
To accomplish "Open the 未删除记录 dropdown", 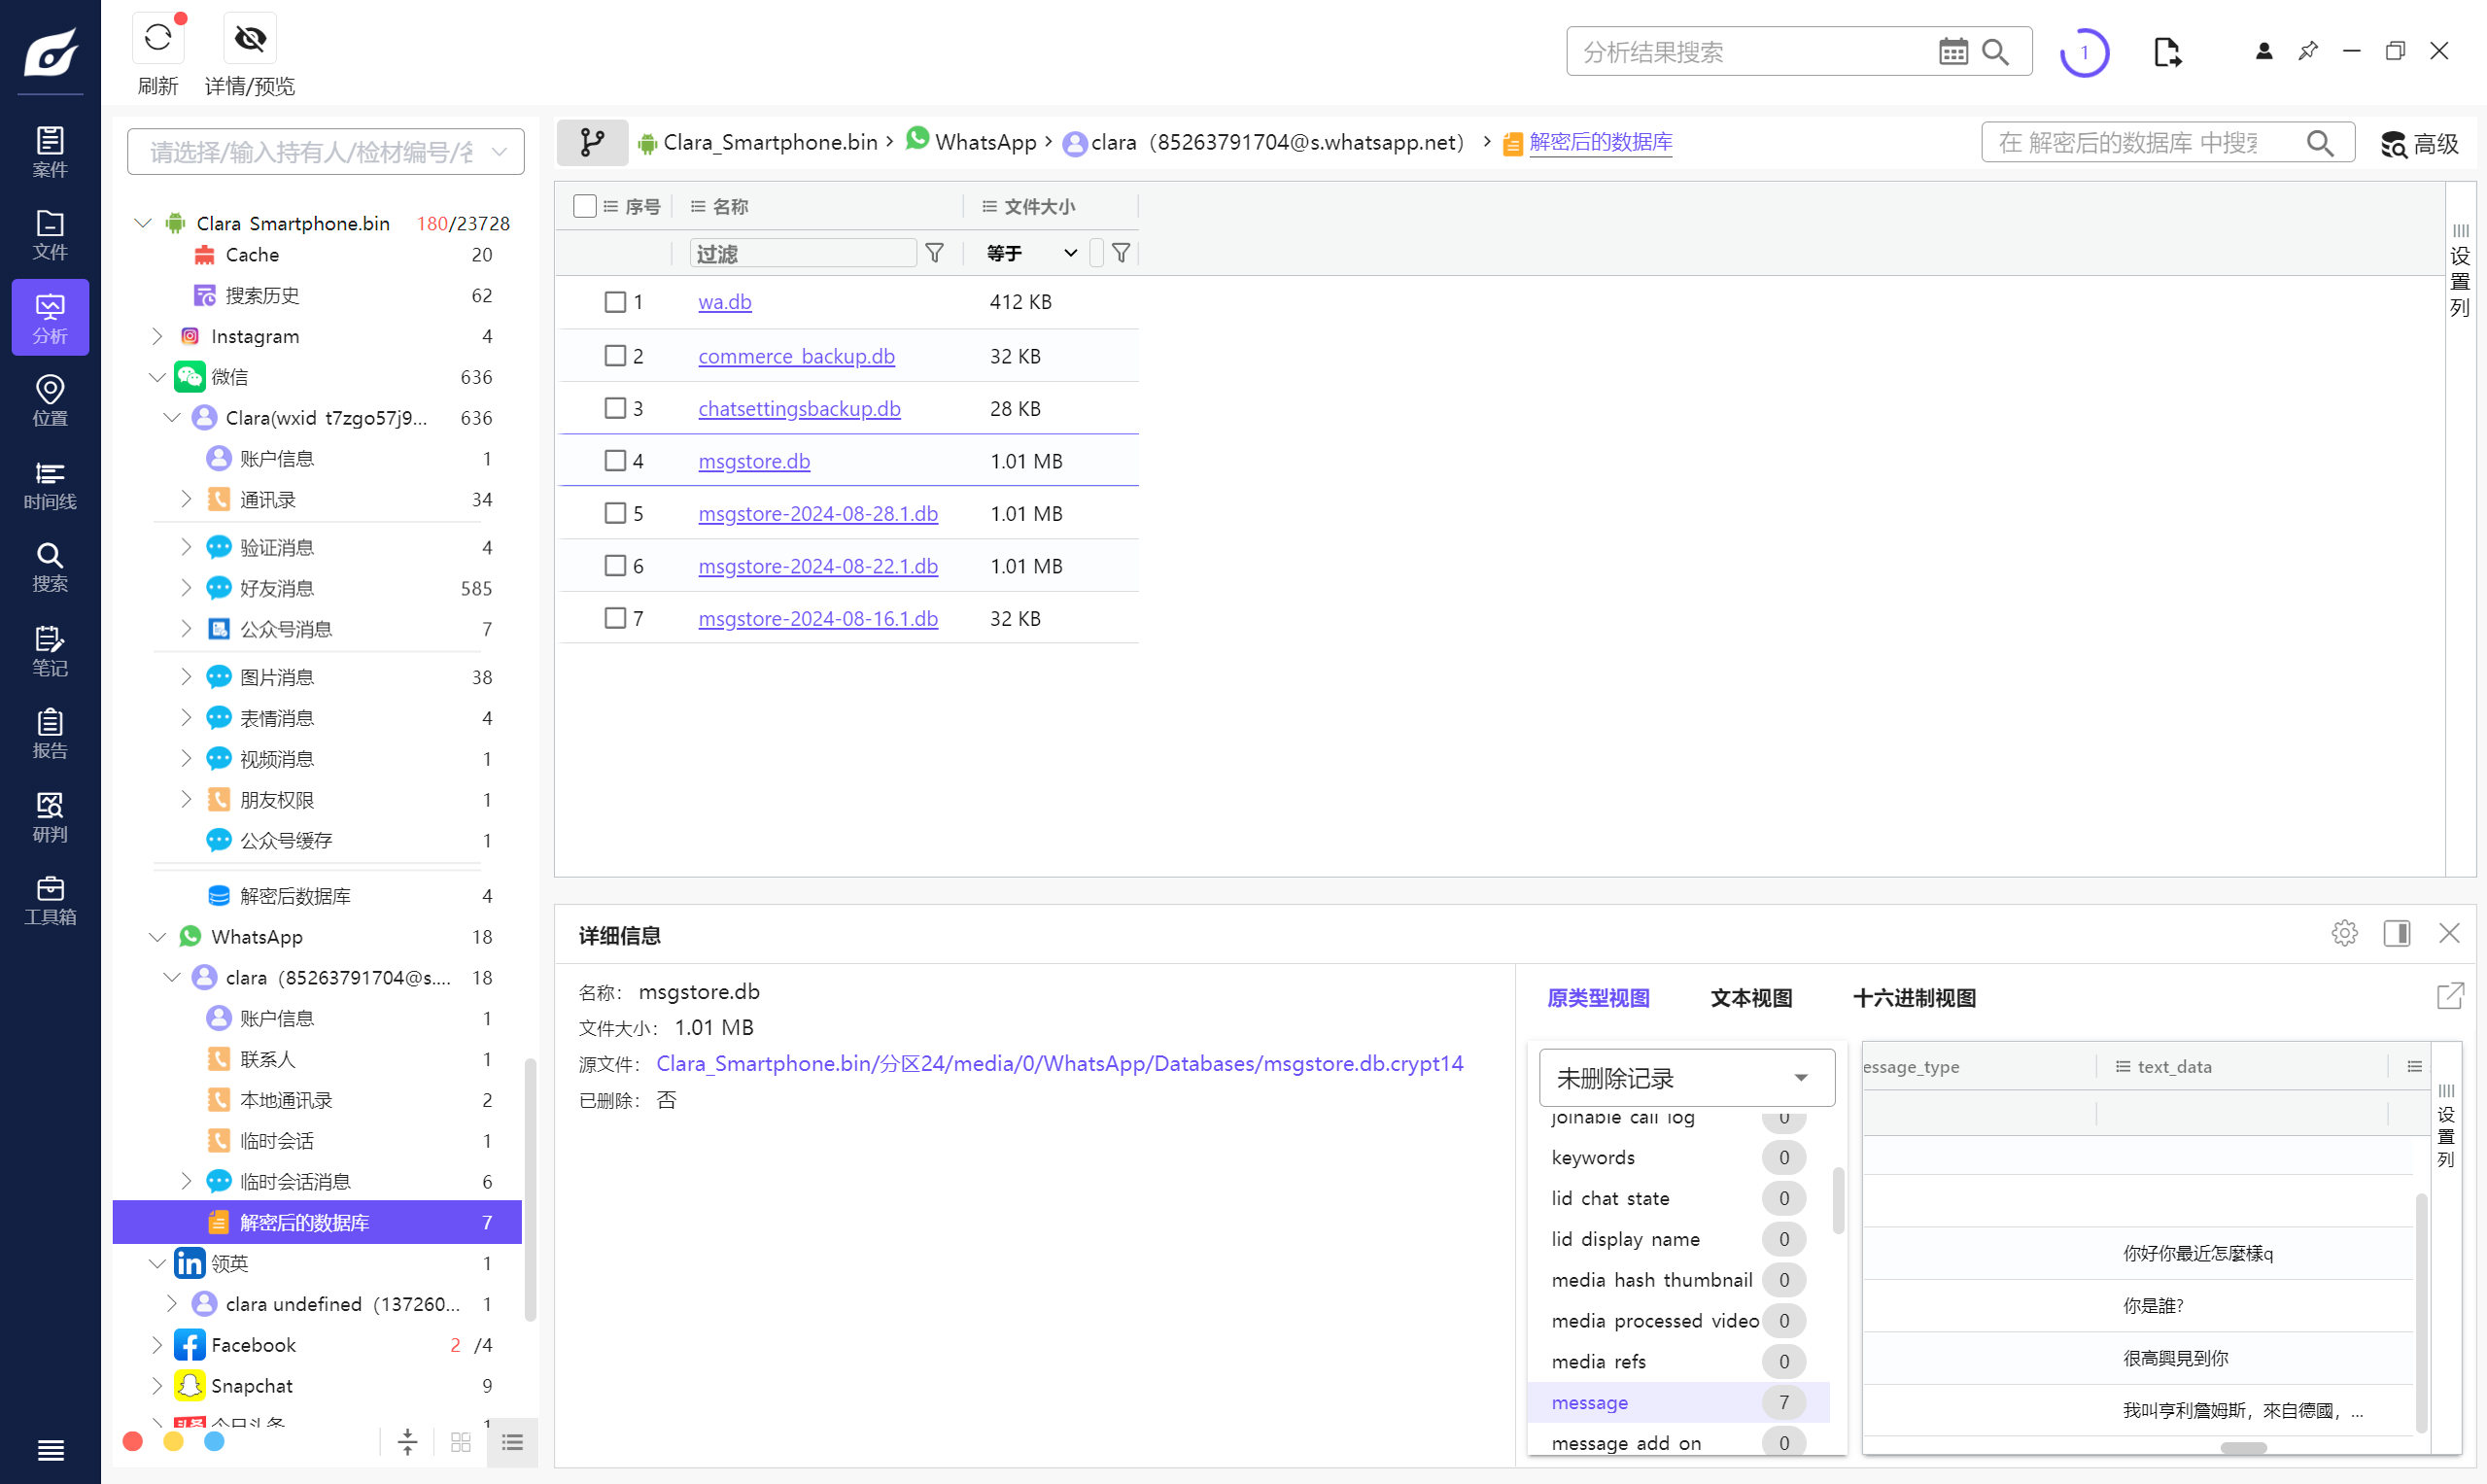I will click(1686, 1078).
